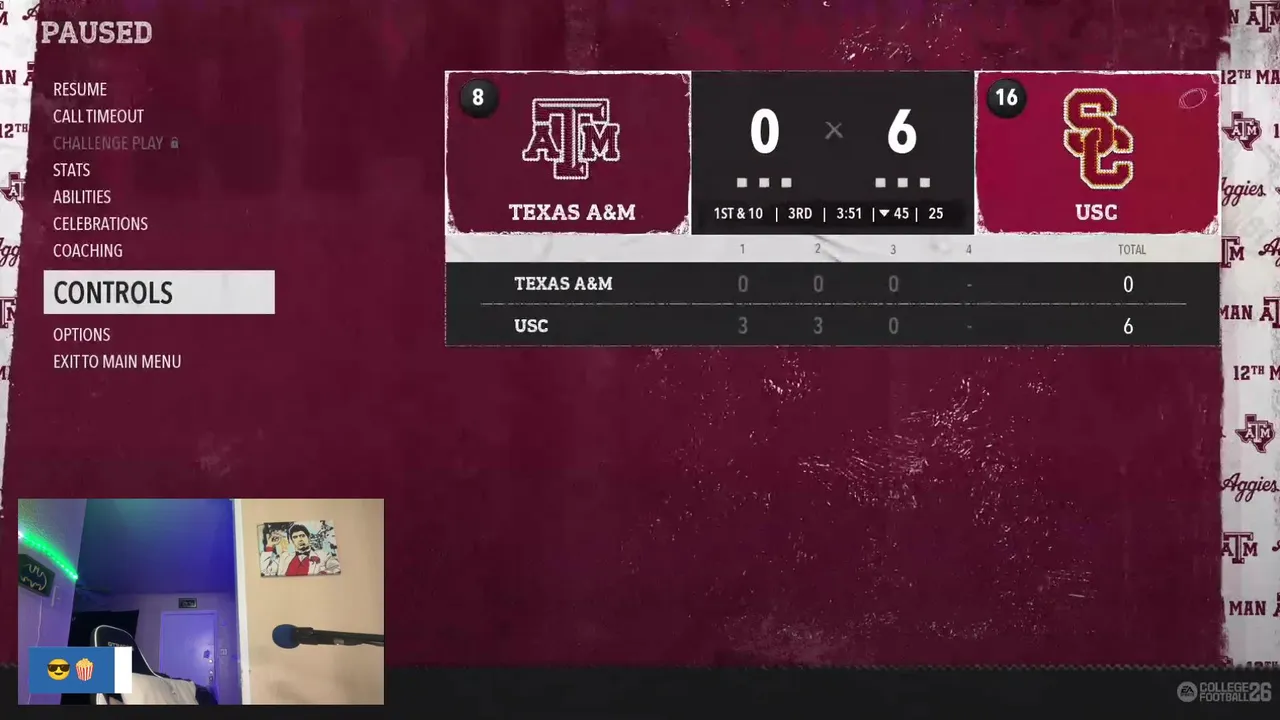
Task: Open the Stats menu item
Action: pyautogui.click(x=71, y=170)
